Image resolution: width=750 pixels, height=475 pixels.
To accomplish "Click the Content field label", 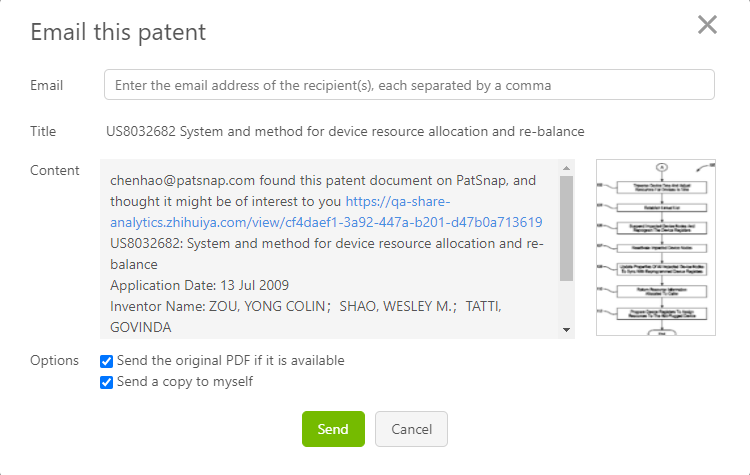I will 55,170.
